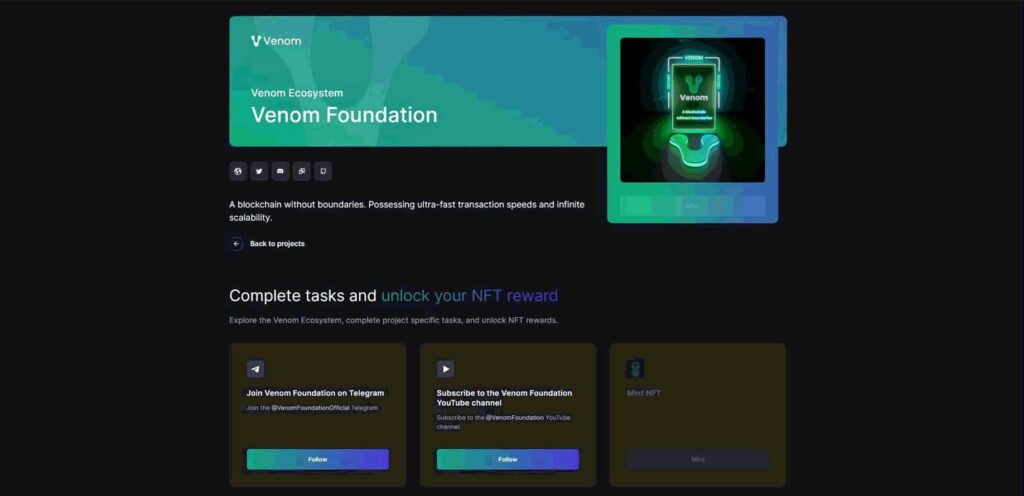
Task: Click the Mint NFT card icon
Action: (x=635, y=369)
